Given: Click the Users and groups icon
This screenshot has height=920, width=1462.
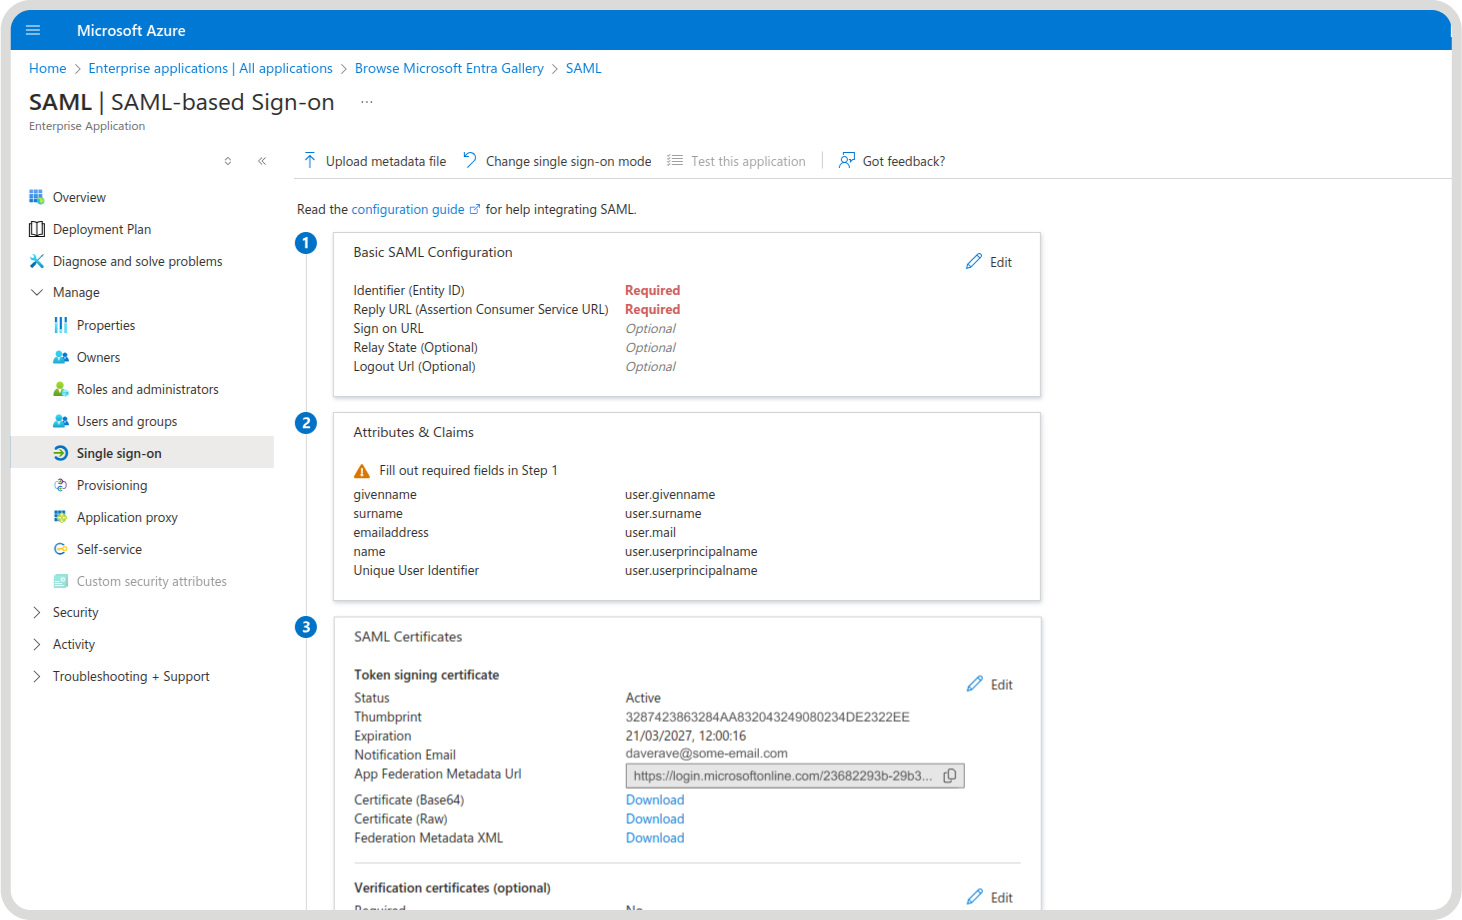Looking at the screenshot, I should point(61,421).
